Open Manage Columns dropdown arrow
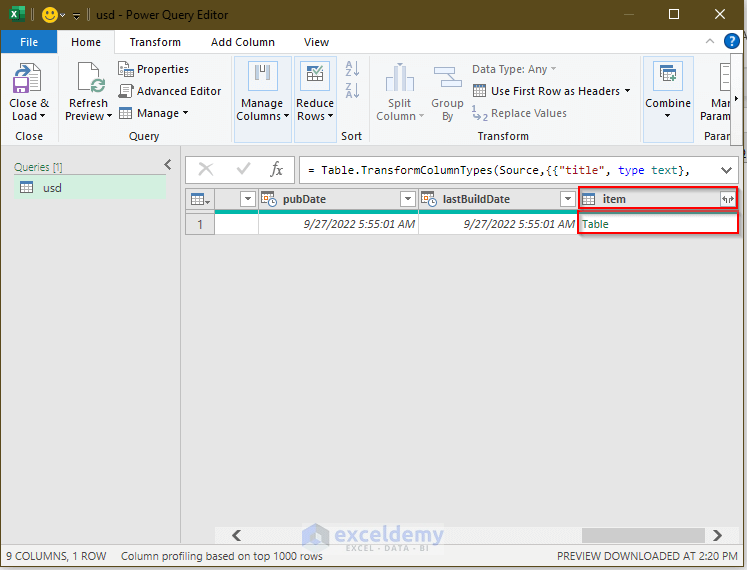The width and height of the screenshot is (747, 570). pyautogui.click(x=286, y=116)
